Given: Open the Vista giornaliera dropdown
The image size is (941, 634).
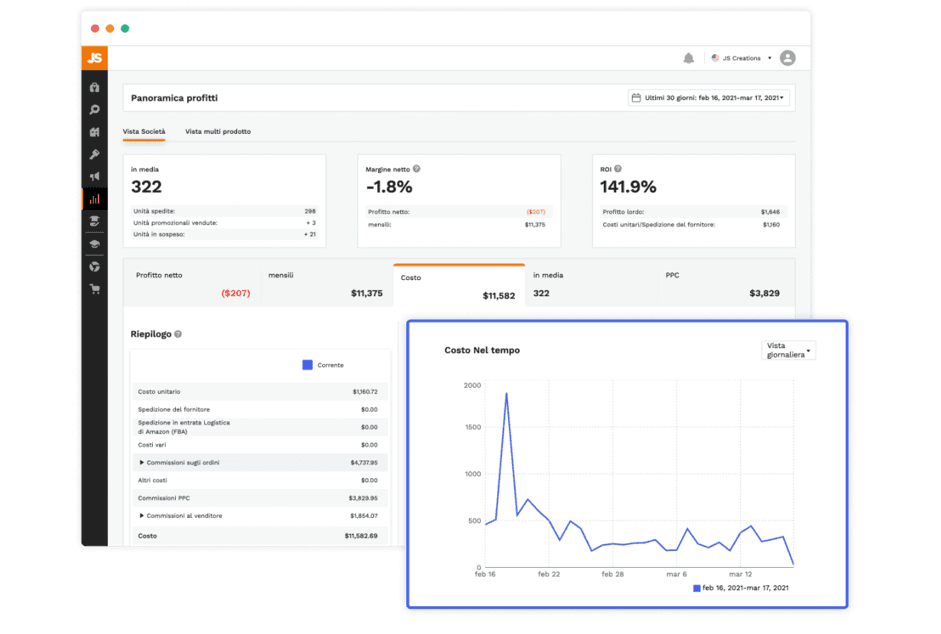Looking at the screenshot, I should pos(789,350).
